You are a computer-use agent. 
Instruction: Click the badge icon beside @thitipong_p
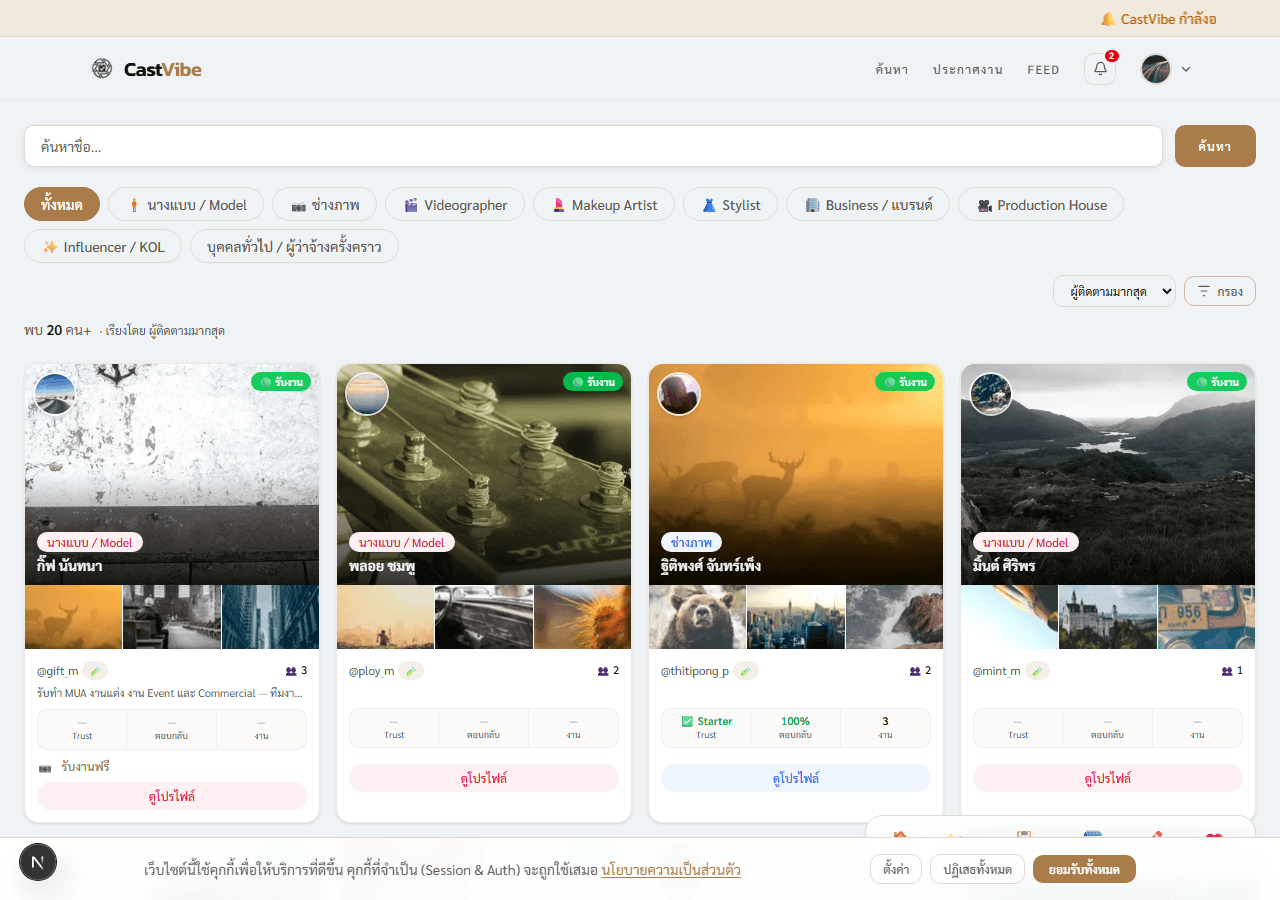(746, 671)
